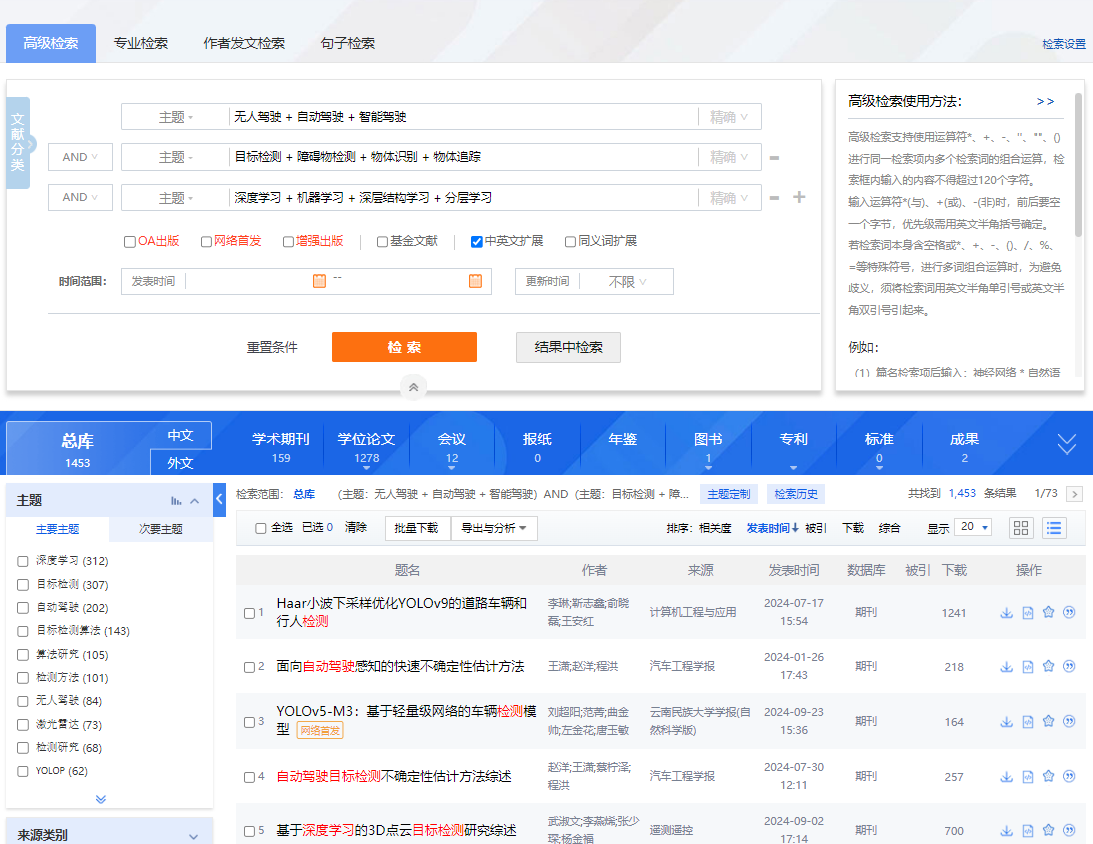
Task: Collapse the search panel with up chevrons
Action: coord(413,388)
